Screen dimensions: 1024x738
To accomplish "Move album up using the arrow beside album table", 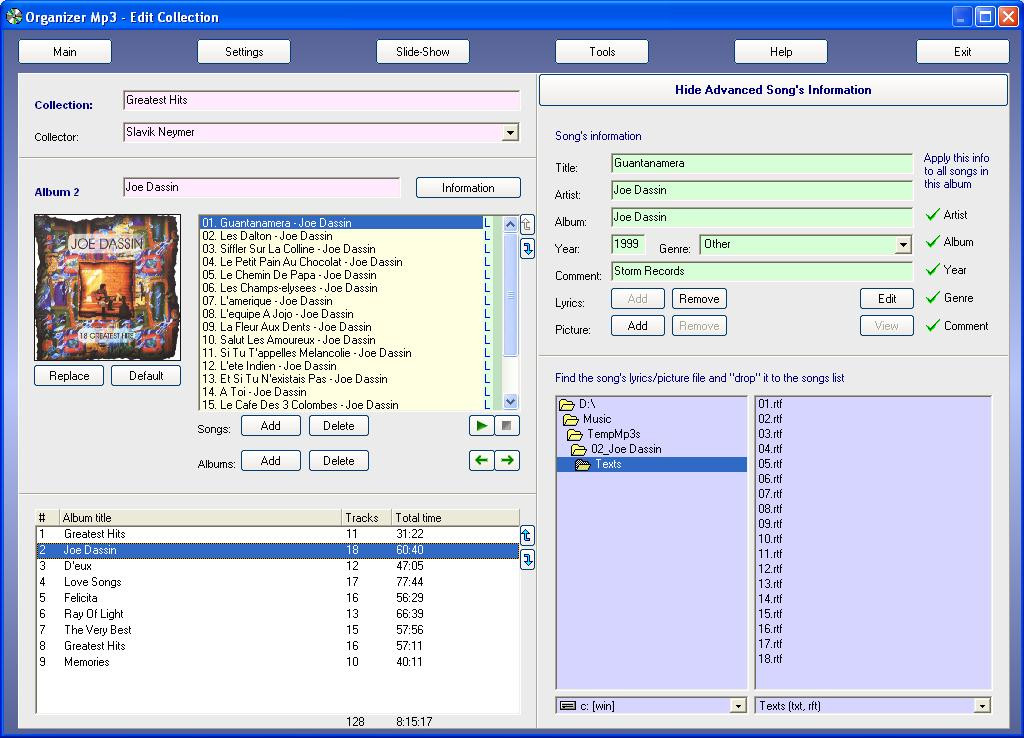I will (x=527, y=536).
